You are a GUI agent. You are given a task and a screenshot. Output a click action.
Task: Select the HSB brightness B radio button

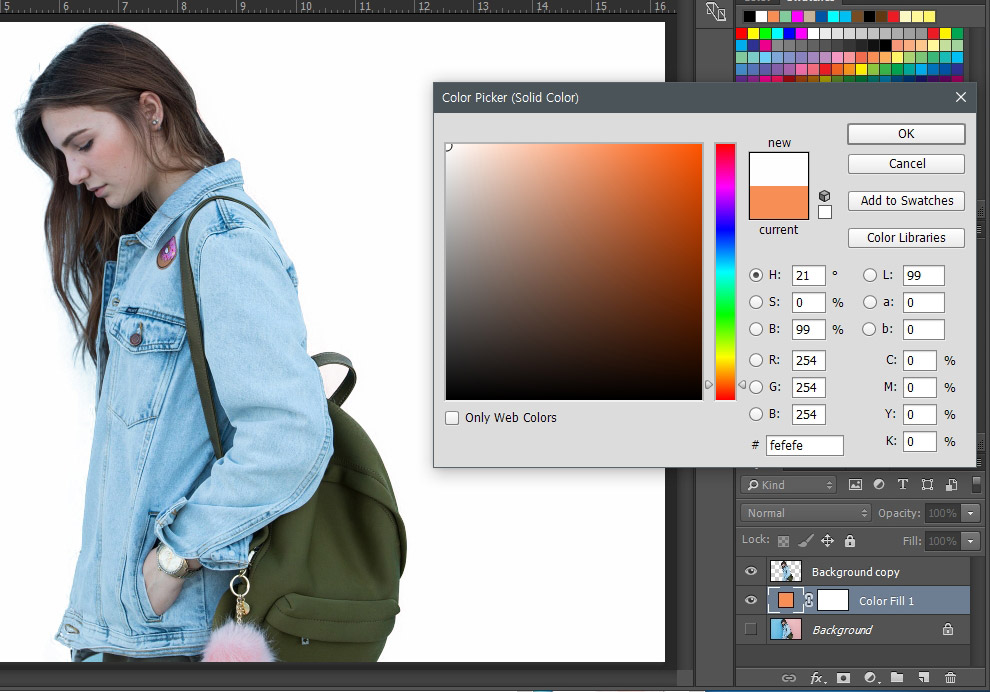(x=756, y=329)
